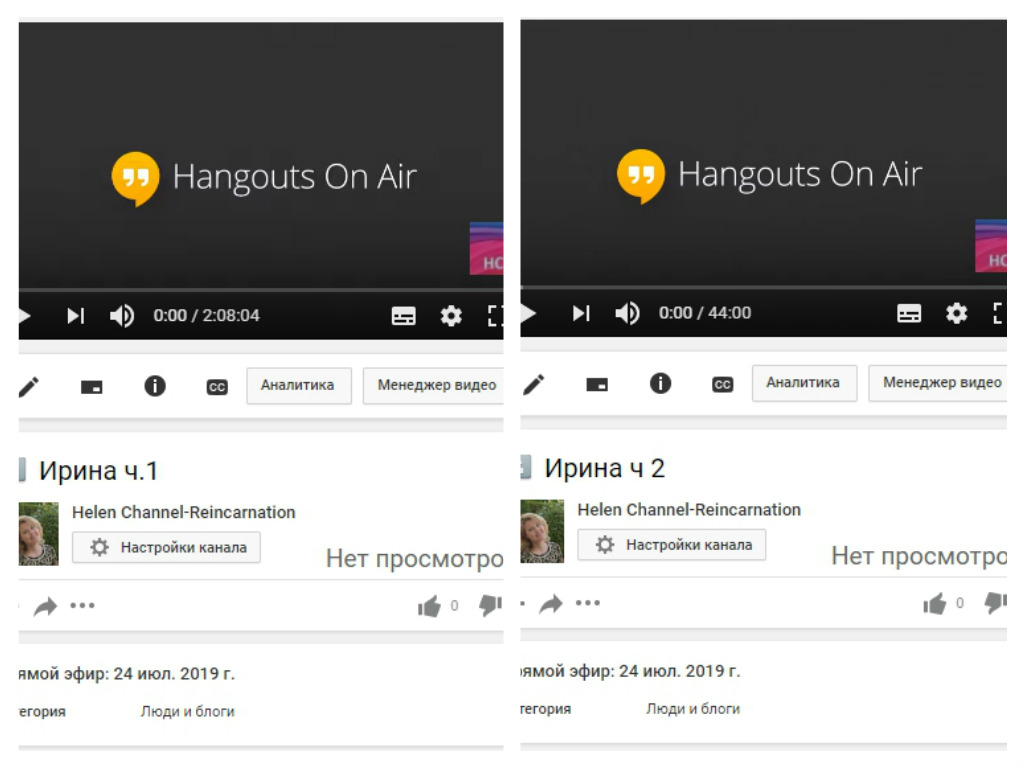Open Настройки канала for the Ирина ч 2 video
Image resolution: width=1023 pixels, height=767 pixels.
click(x=671, y=545)
